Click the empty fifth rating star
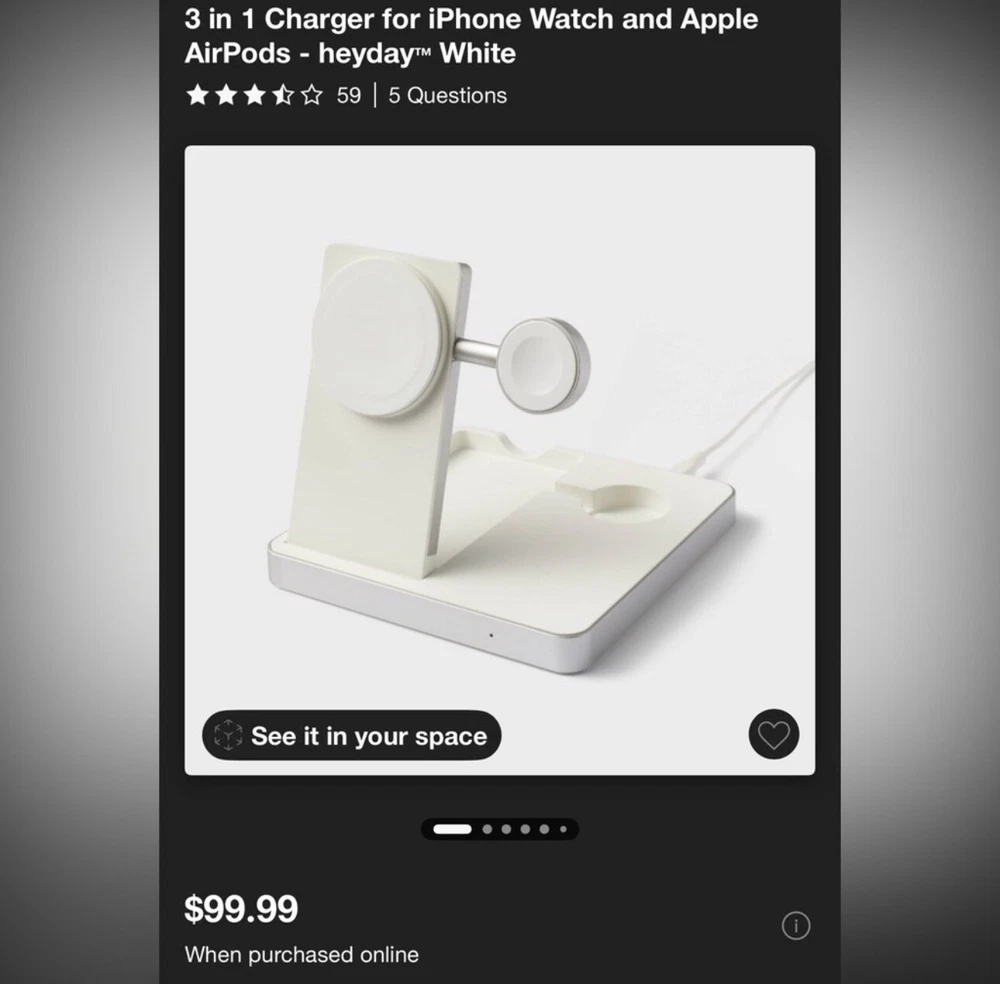Image resolution: width=1000 pixels, height=984 pixels. [x=311, y=95]
